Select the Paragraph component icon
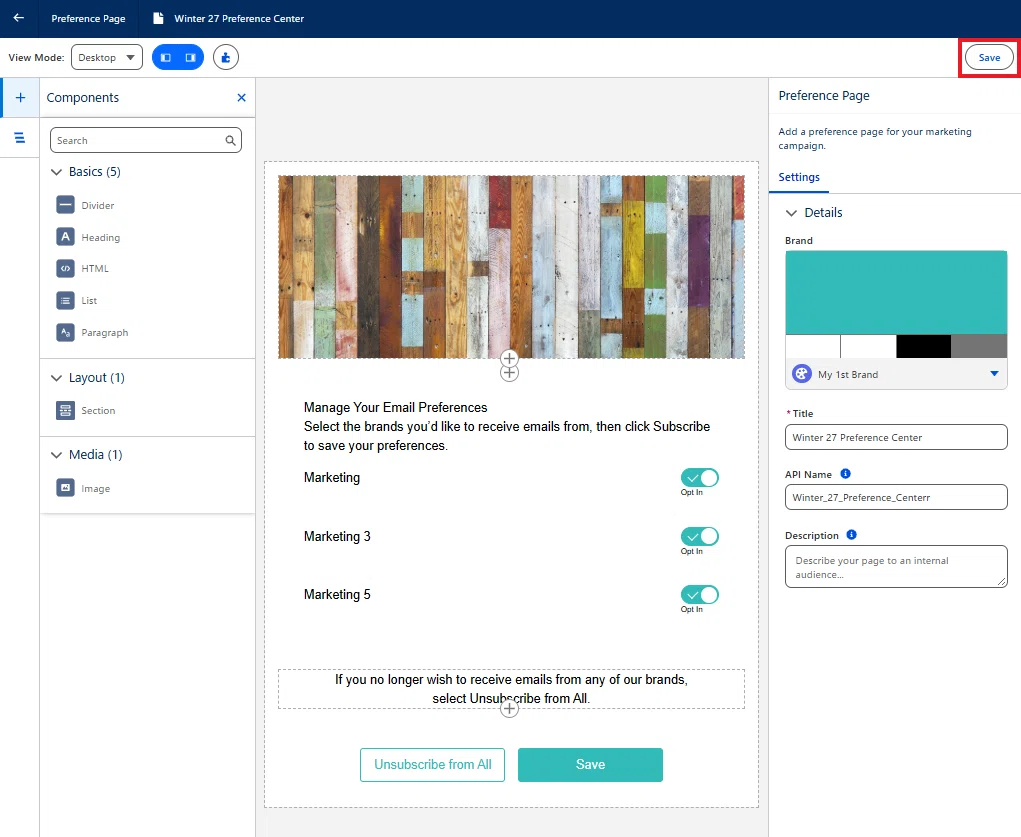This screenshot has width=1021, height=837. click(65, 332)
